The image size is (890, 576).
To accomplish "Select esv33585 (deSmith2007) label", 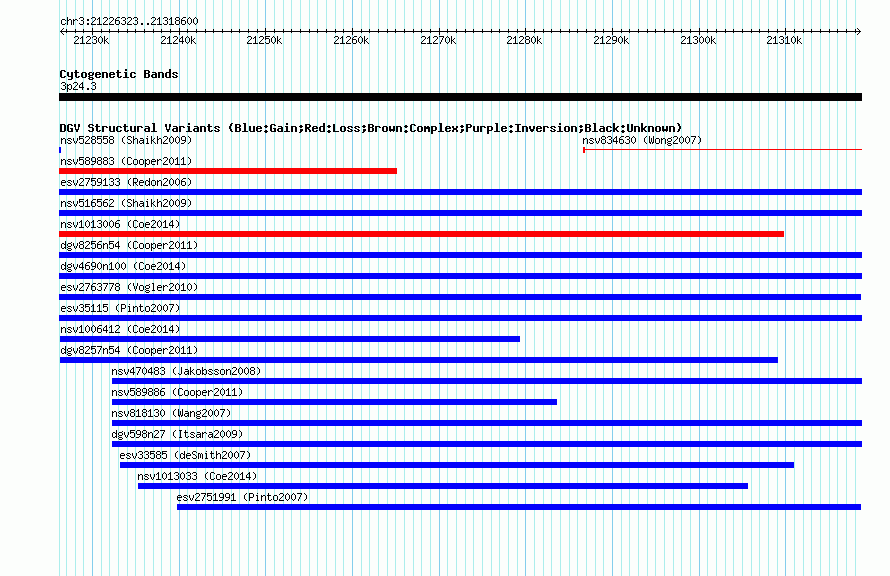I will [185, 455].
